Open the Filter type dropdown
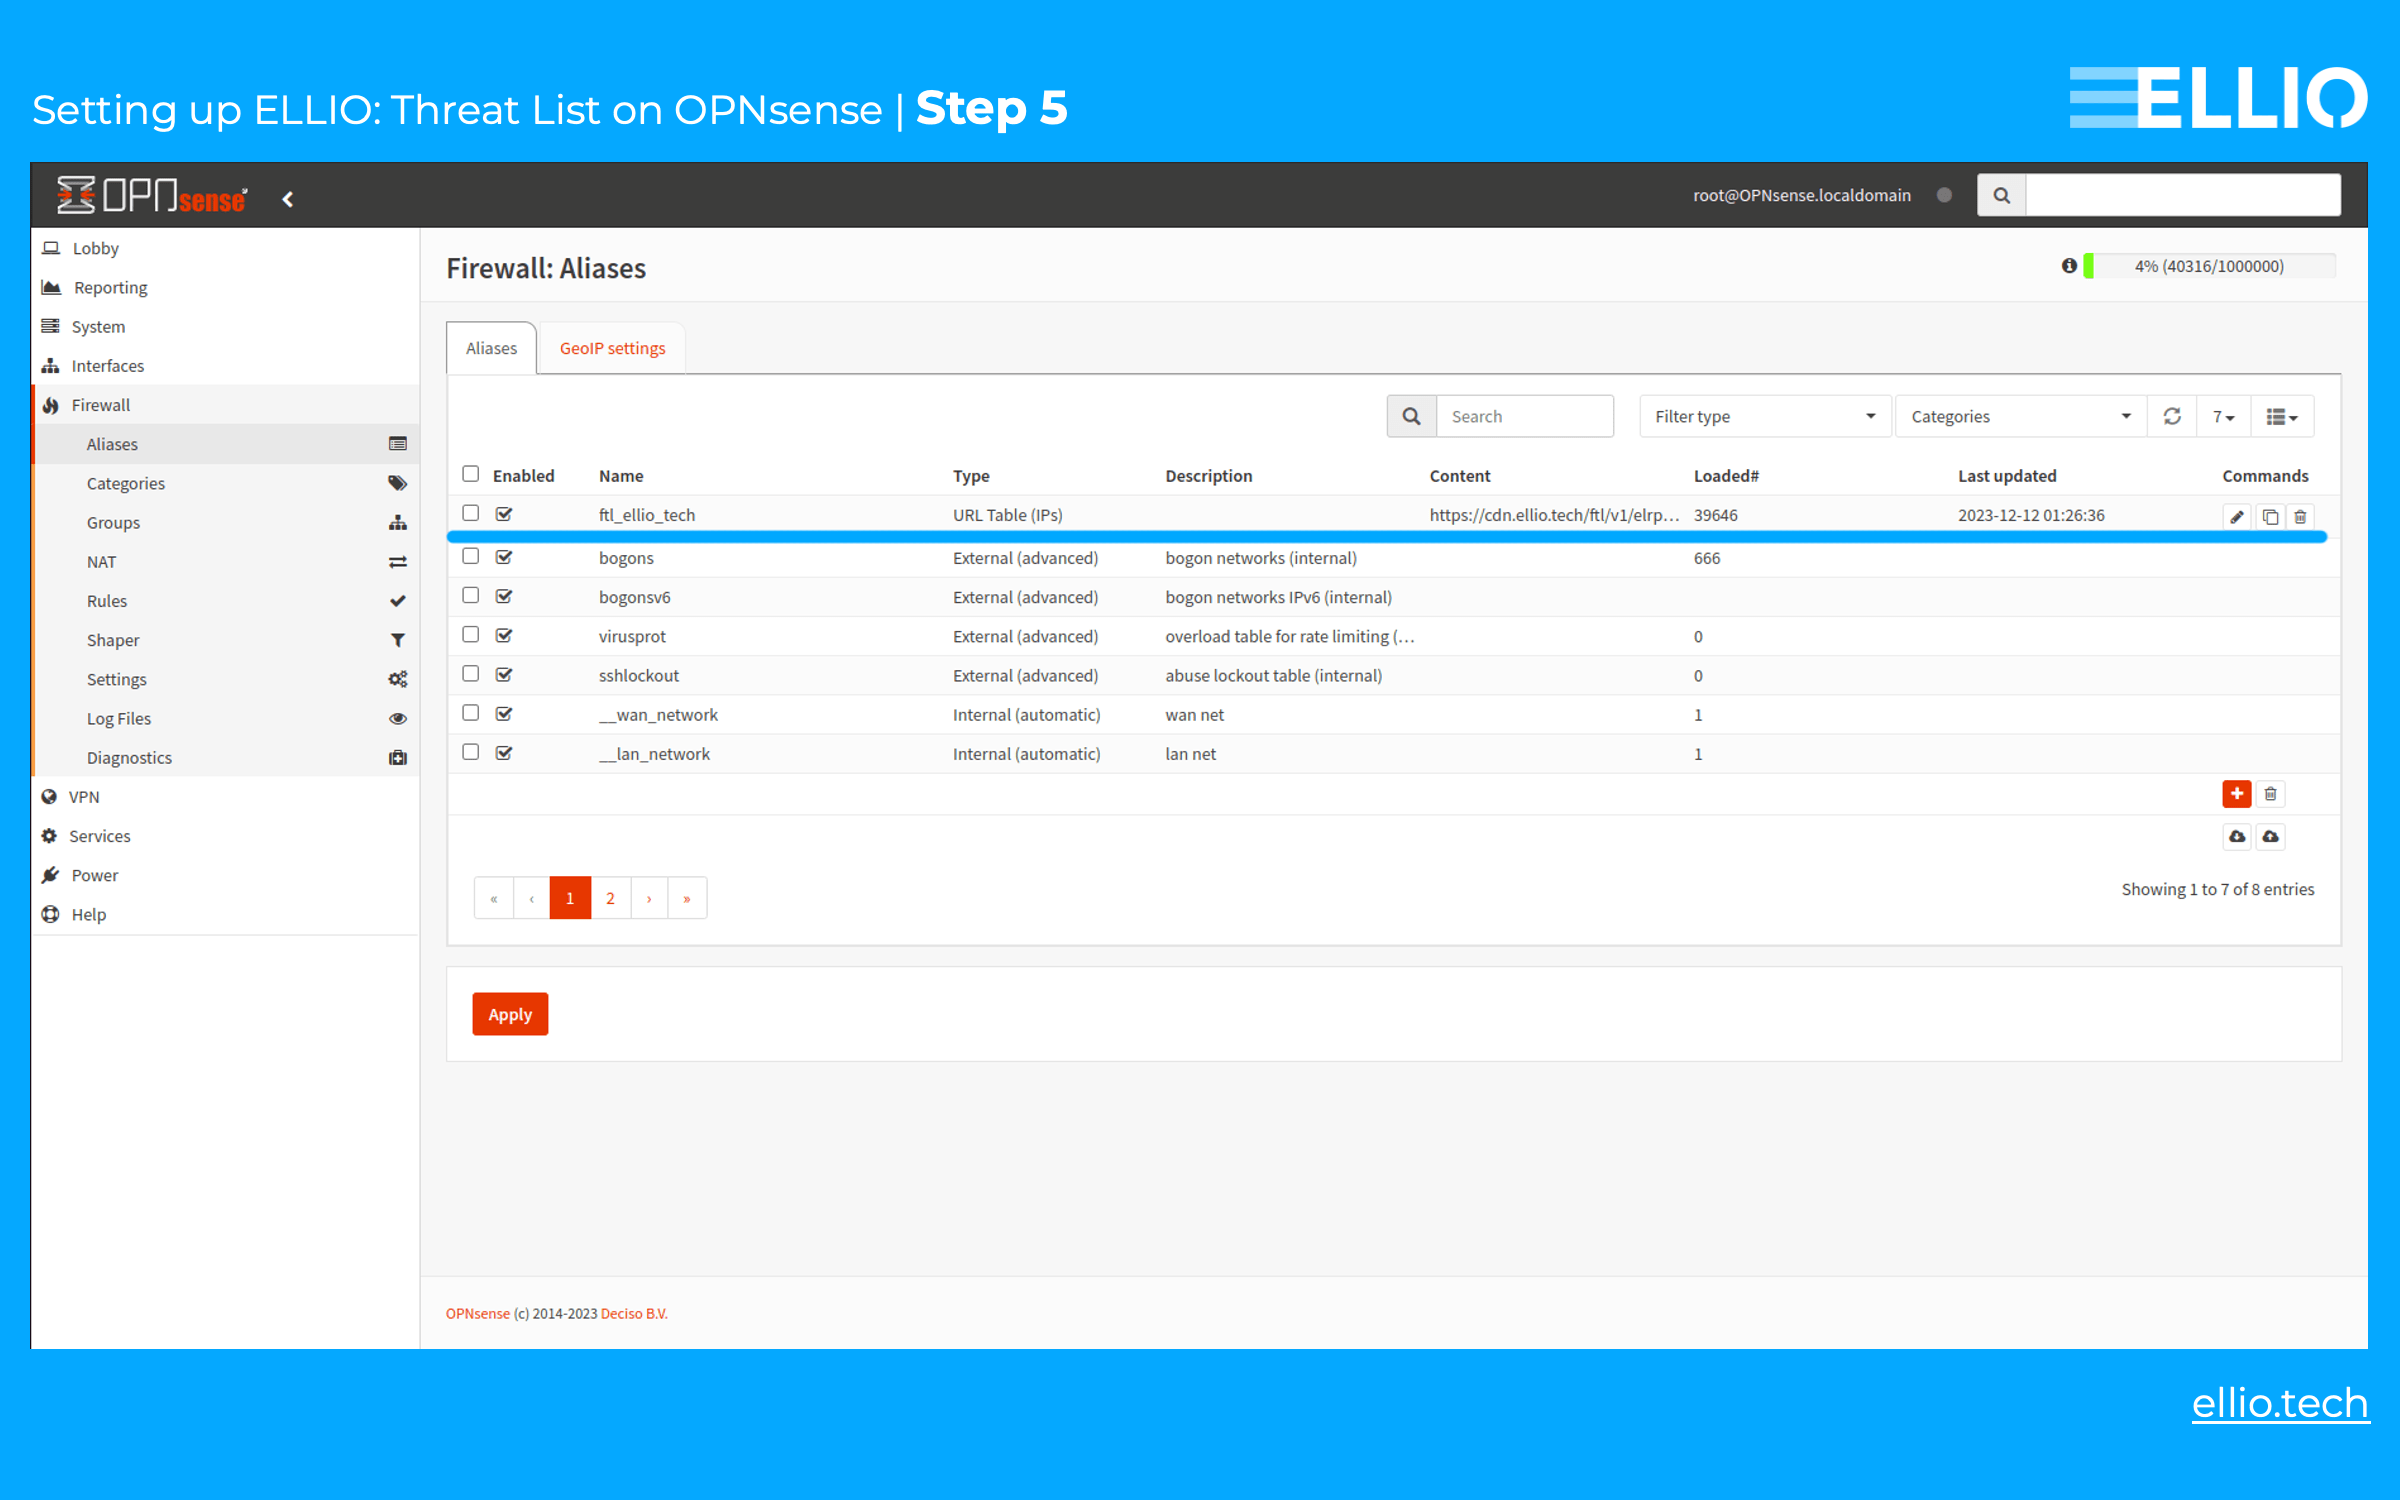The height and width of the screenshot is (1500, 2400). coord(1763,415)
